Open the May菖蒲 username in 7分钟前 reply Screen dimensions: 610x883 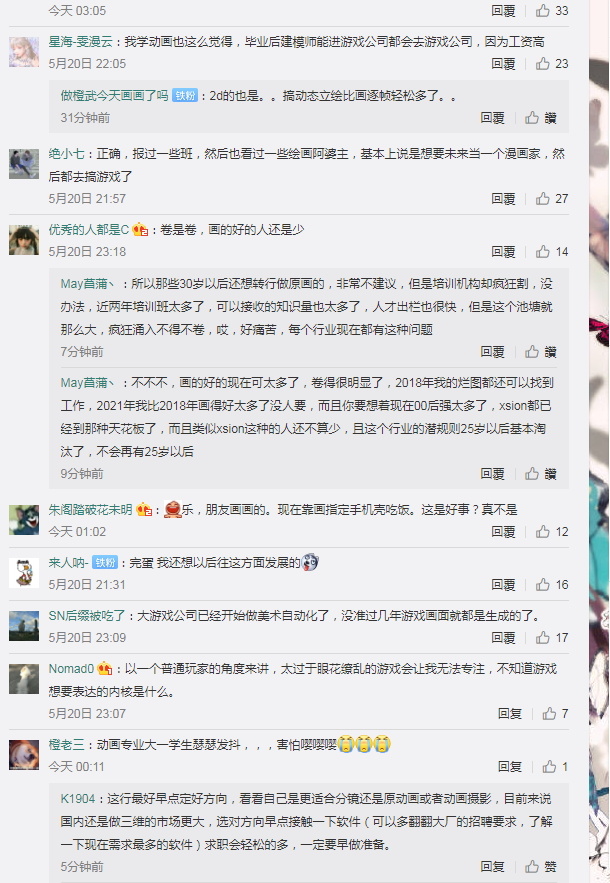(87, 284)
